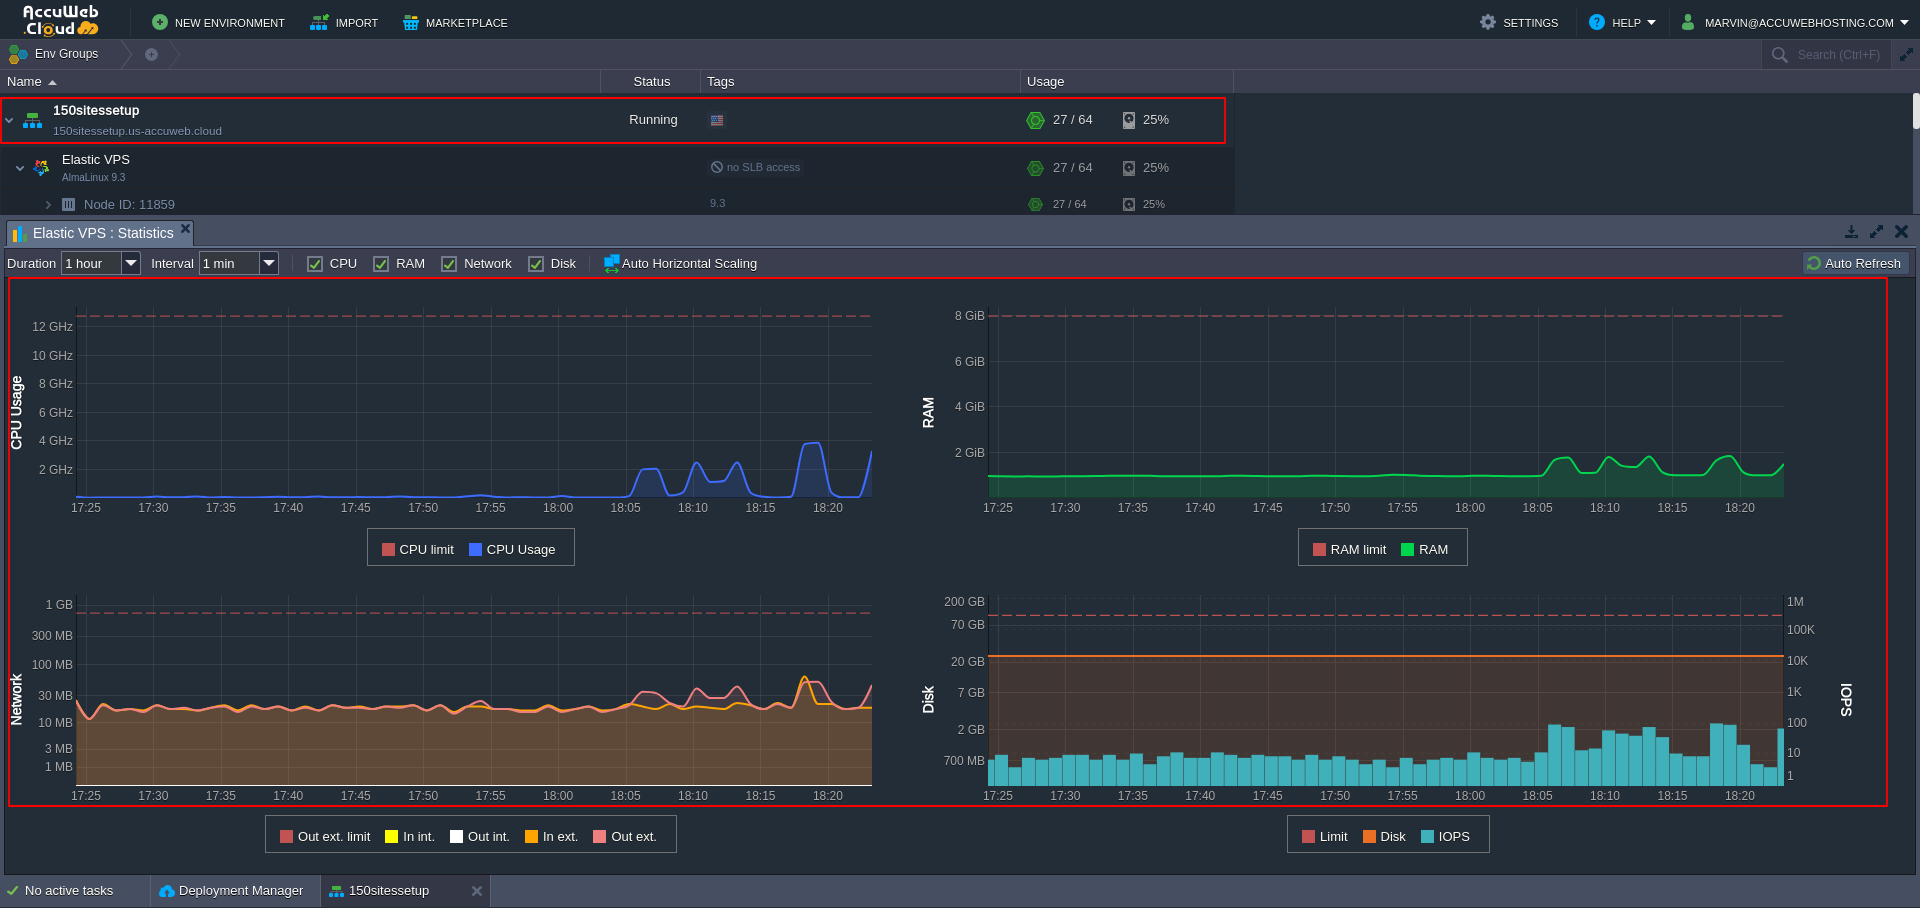
Task: Open Auto Horizontal Scaling settings
Action: point(680,264)
